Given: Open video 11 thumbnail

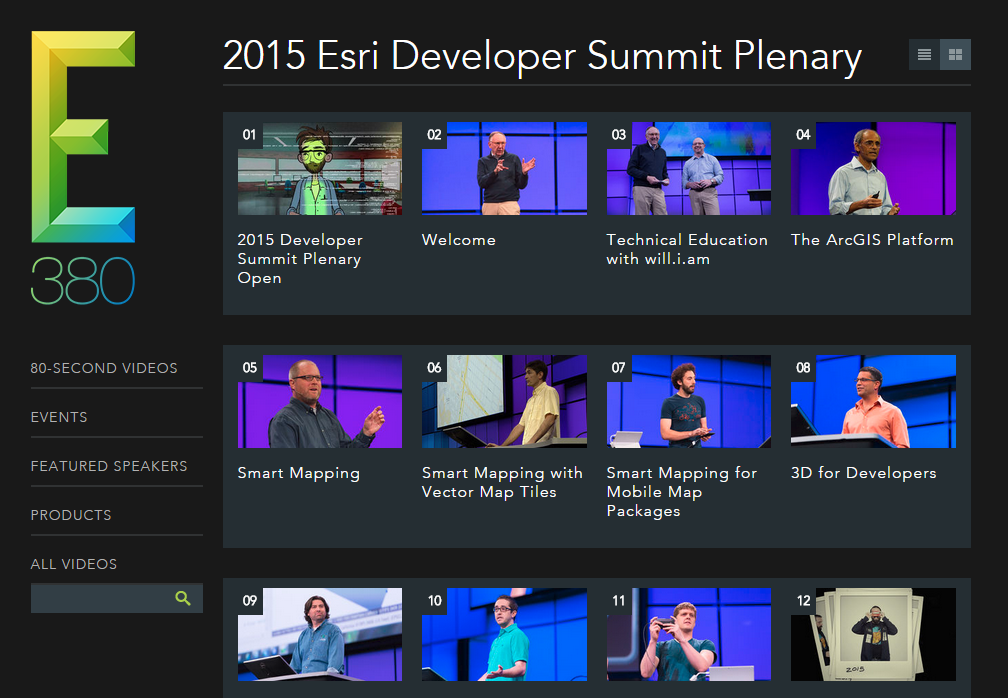Looking at the screenshot, I should pos(688,634).
